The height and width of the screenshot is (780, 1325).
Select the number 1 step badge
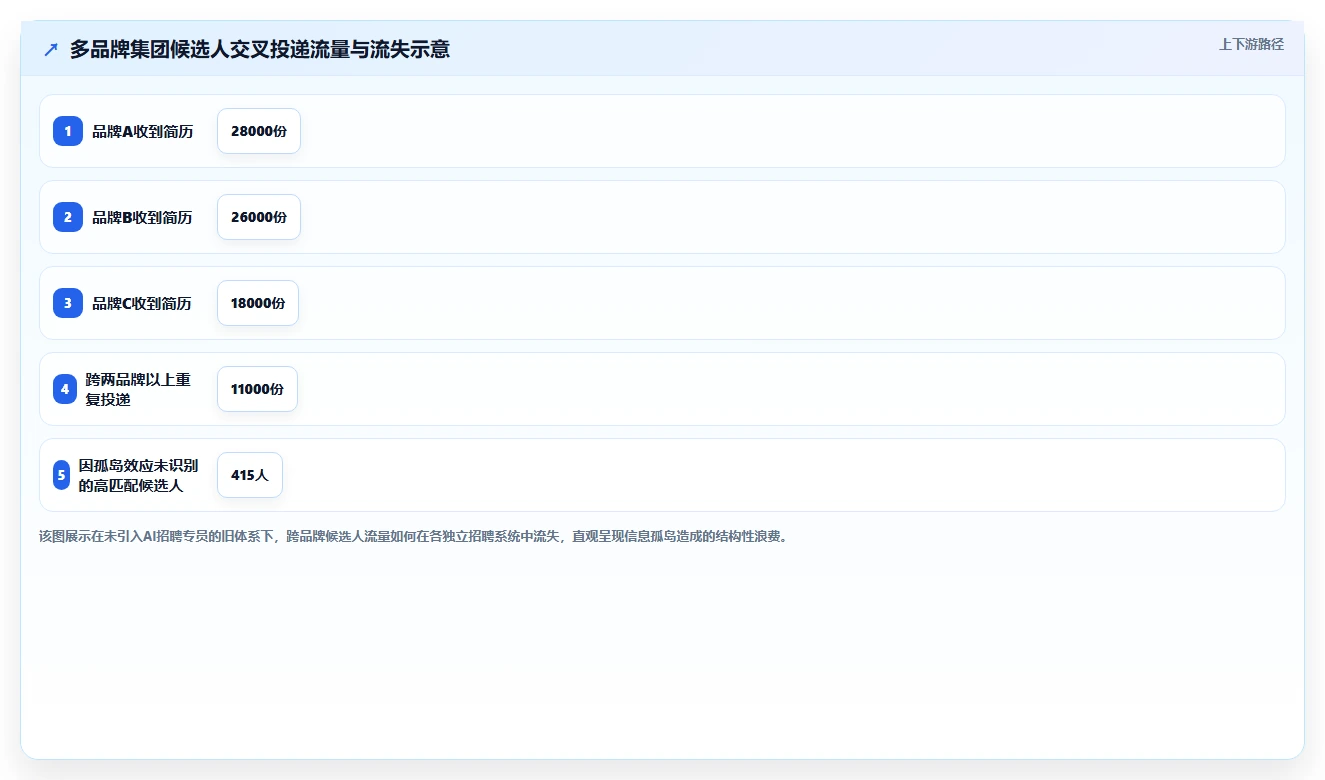[68, 131]
